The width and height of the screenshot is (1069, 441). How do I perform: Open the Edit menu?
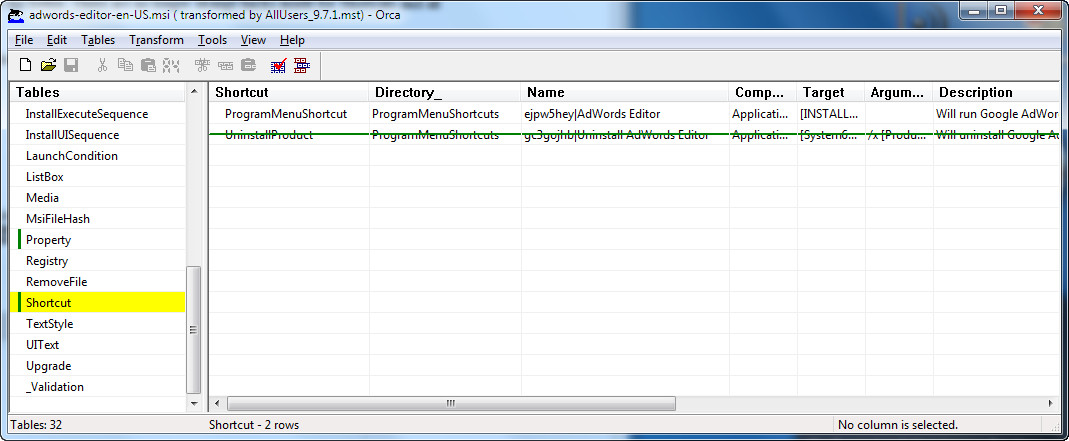pos(57,40)
